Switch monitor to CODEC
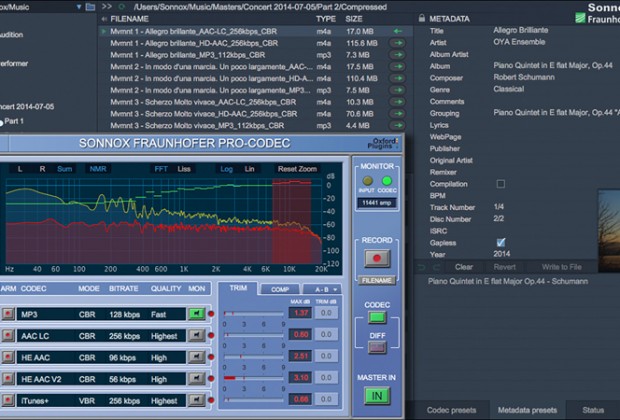 [387, 181]
